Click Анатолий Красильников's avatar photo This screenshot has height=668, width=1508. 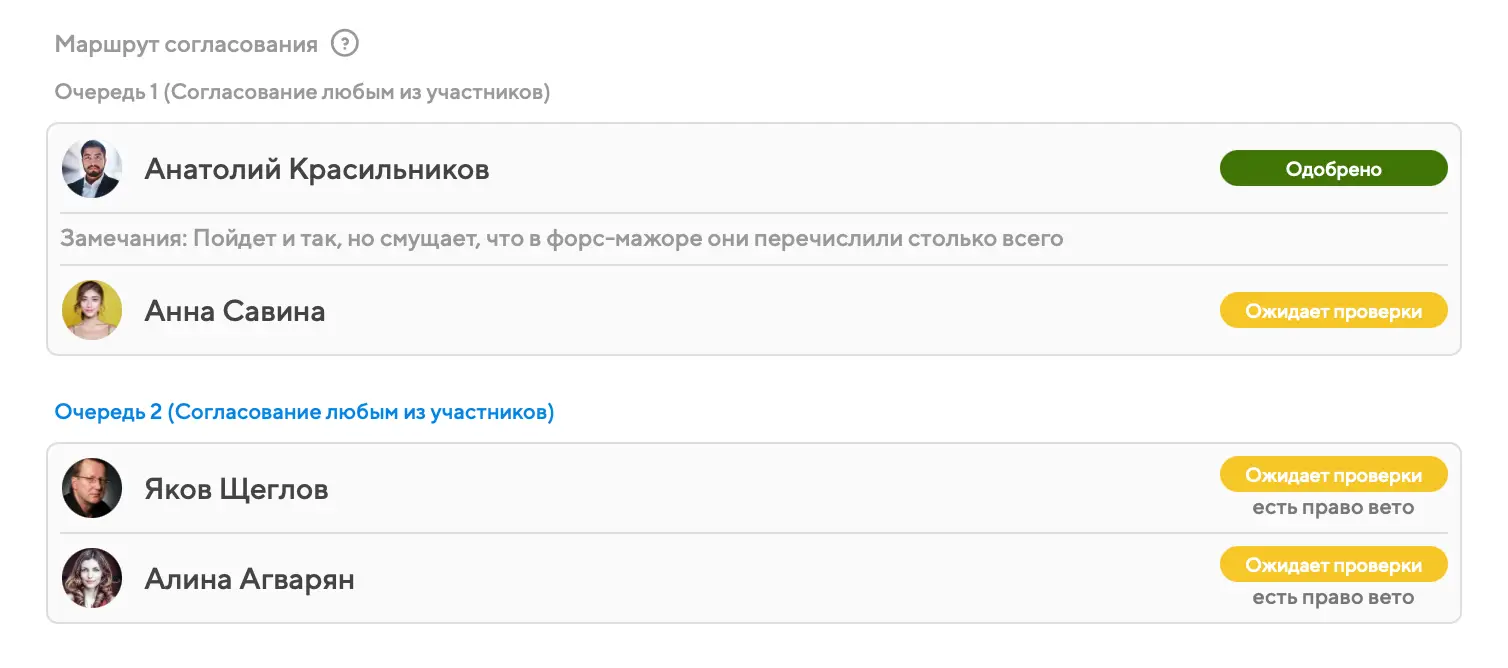(92, 168)
